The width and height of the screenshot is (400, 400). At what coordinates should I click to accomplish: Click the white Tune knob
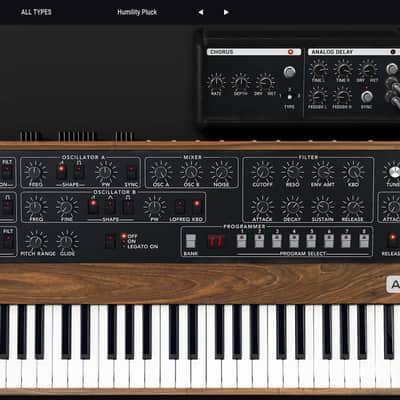pyautogui.click(x=393, y=172)
